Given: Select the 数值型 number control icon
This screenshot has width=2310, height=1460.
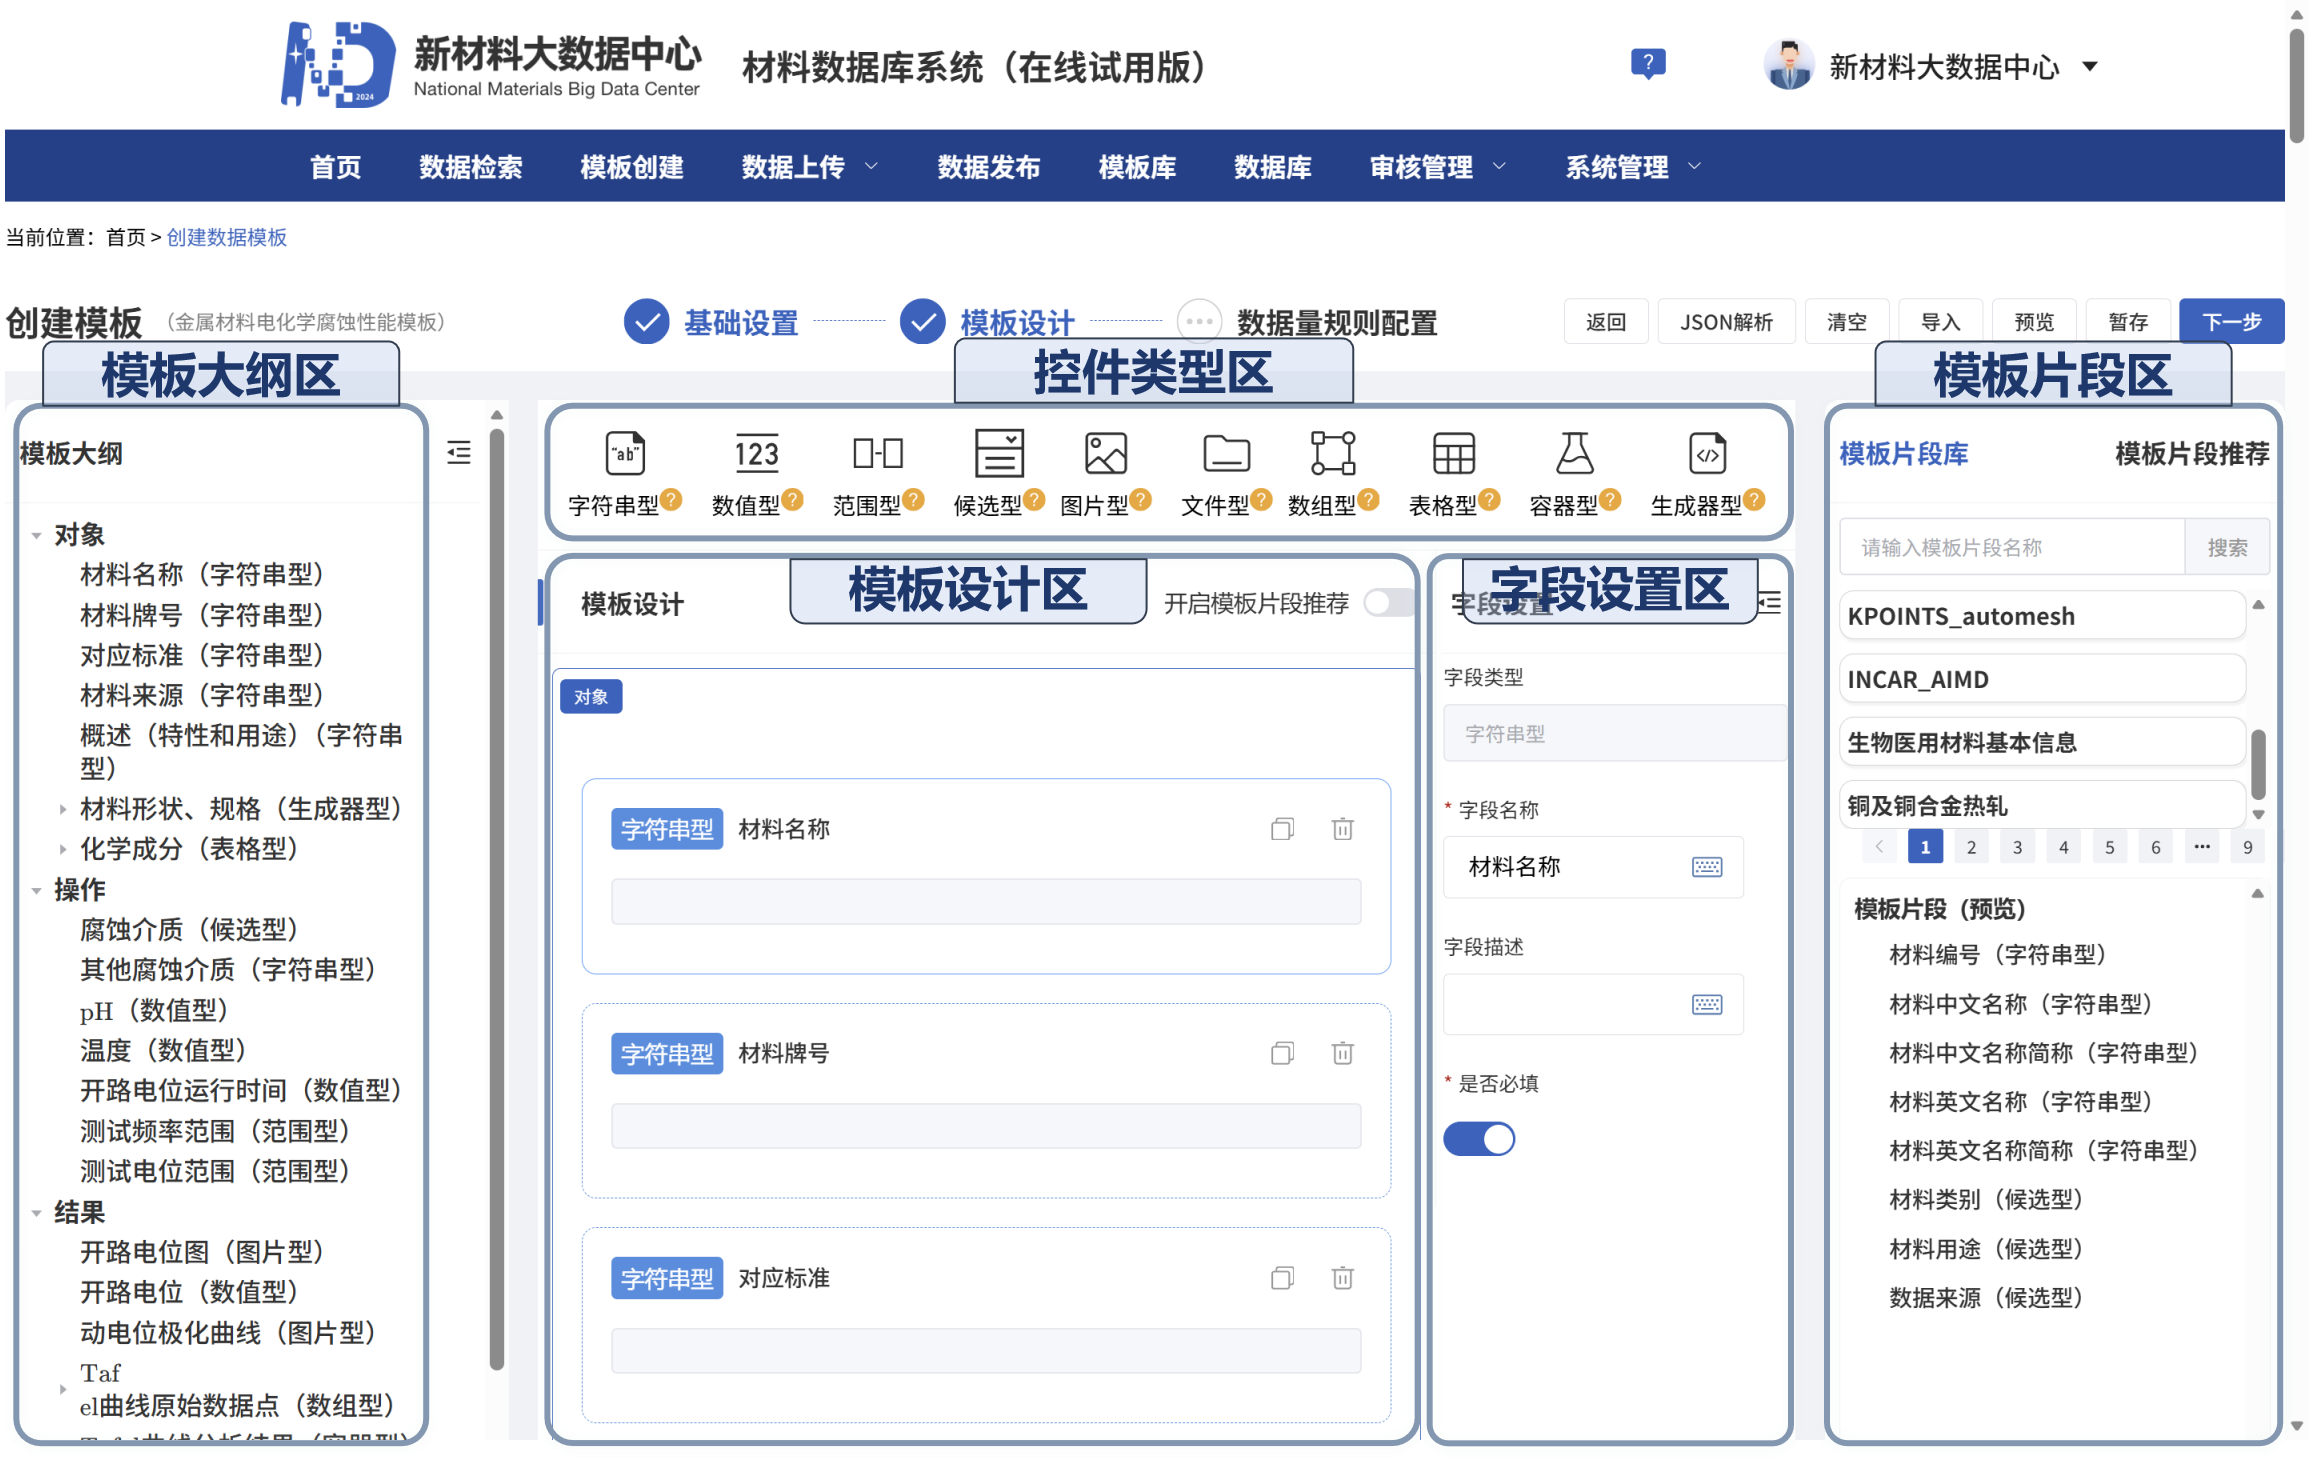Looking at the screenshot, I should coord(755,455).
